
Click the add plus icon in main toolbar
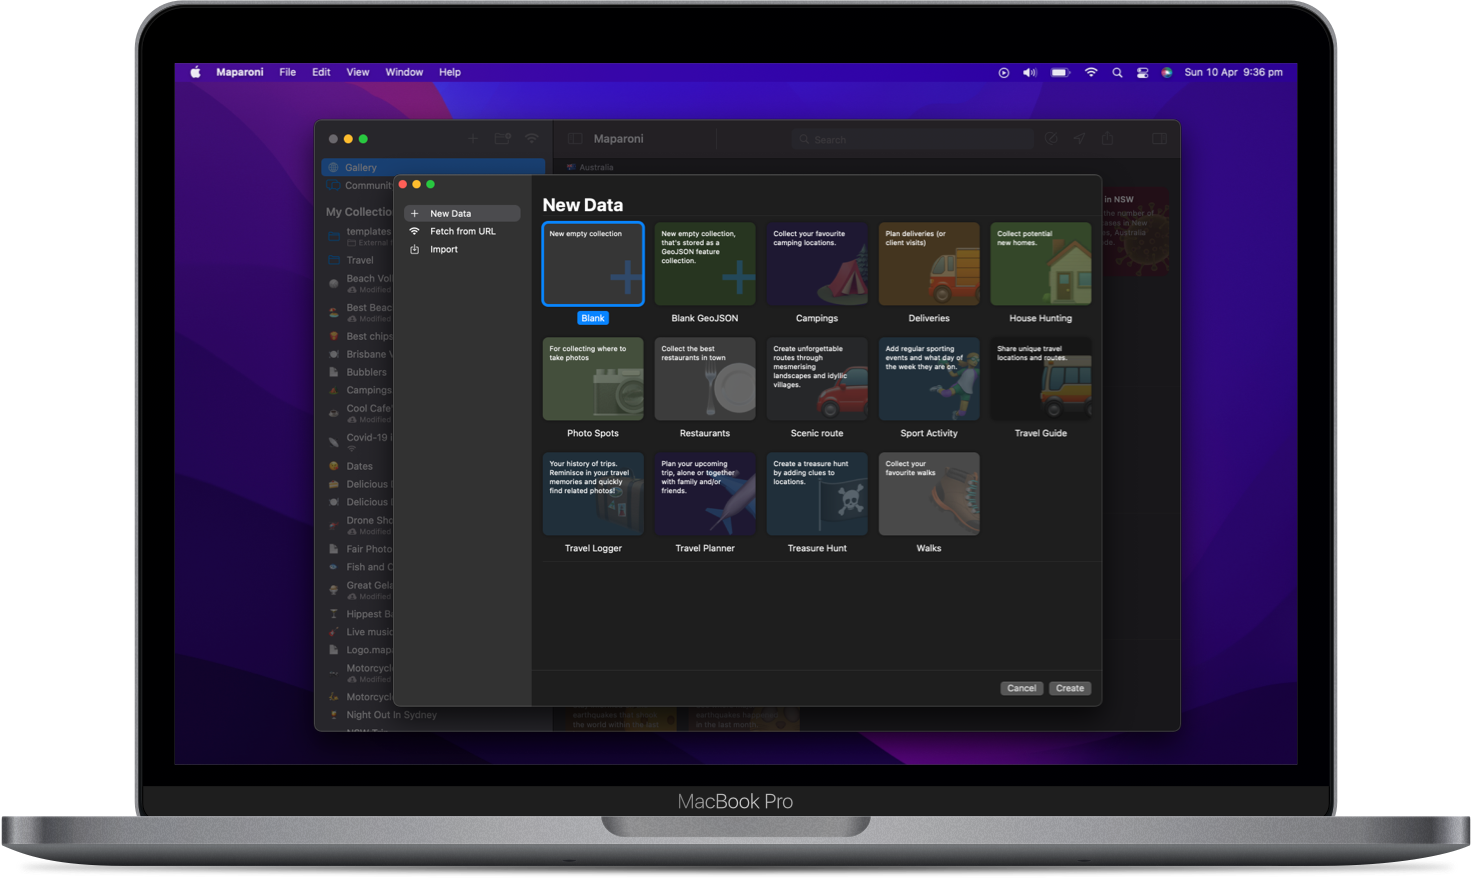[x=473, y=139]
